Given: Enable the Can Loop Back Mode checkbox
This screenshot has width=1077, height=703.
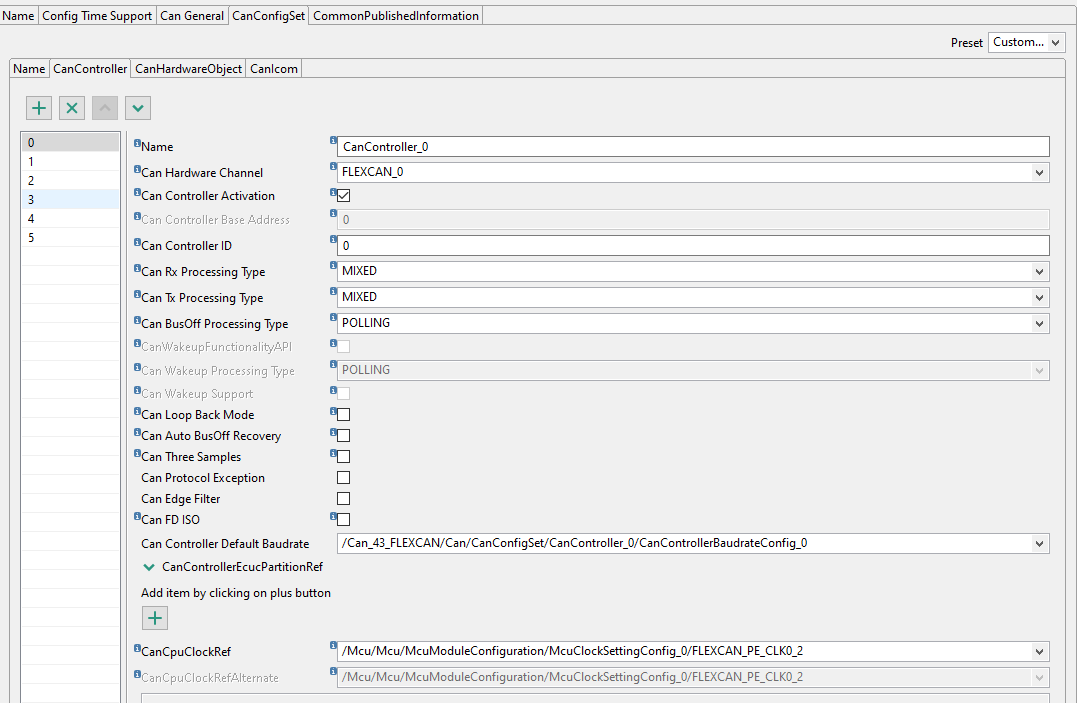Looking at the screenshot, I should [343, 414].
